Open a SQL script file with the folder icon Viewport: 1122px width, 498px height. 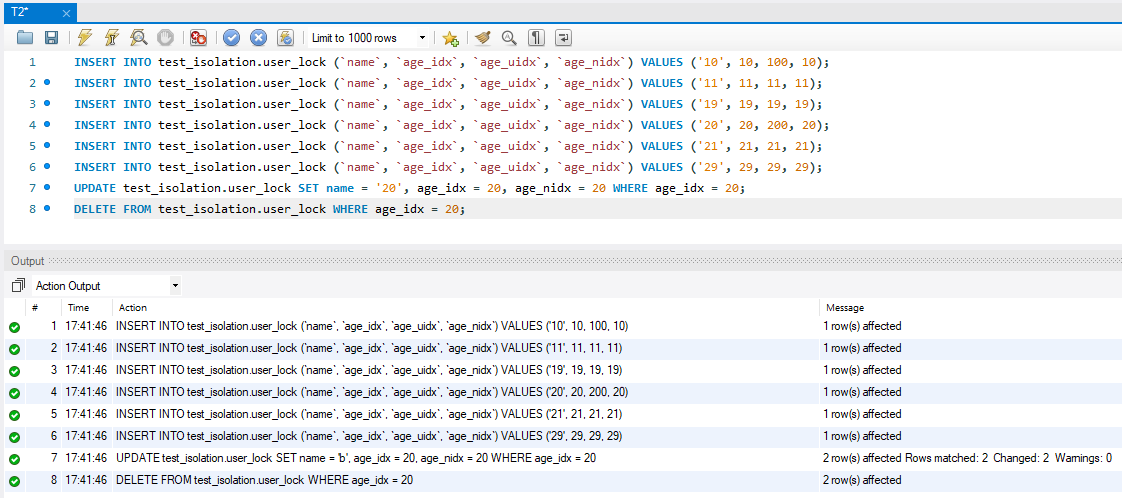point(25,38)
